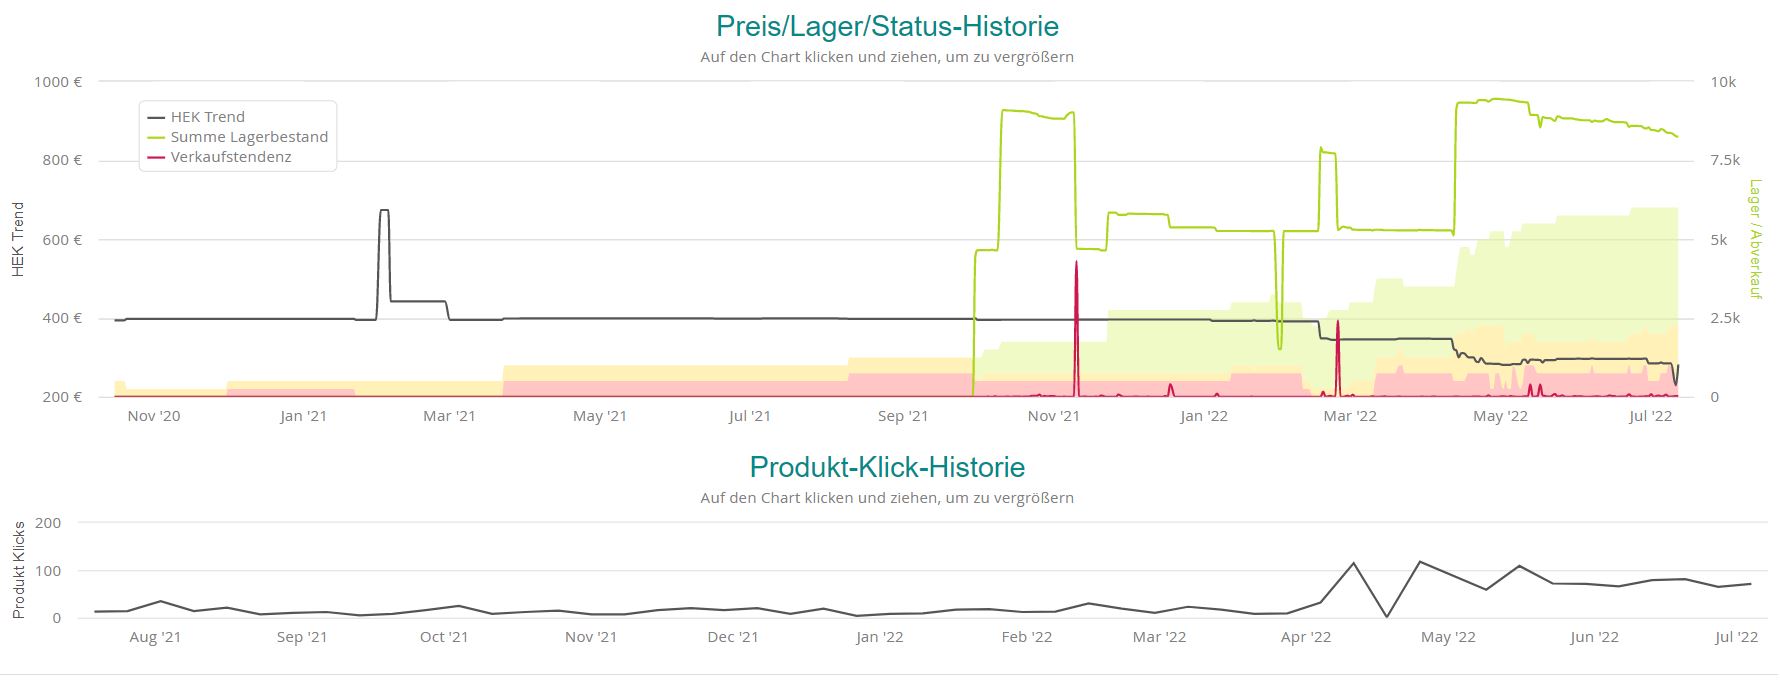Click the Produkt Klicks vertical axis title
Screen dimensions: 1780x689
point(18,570)
